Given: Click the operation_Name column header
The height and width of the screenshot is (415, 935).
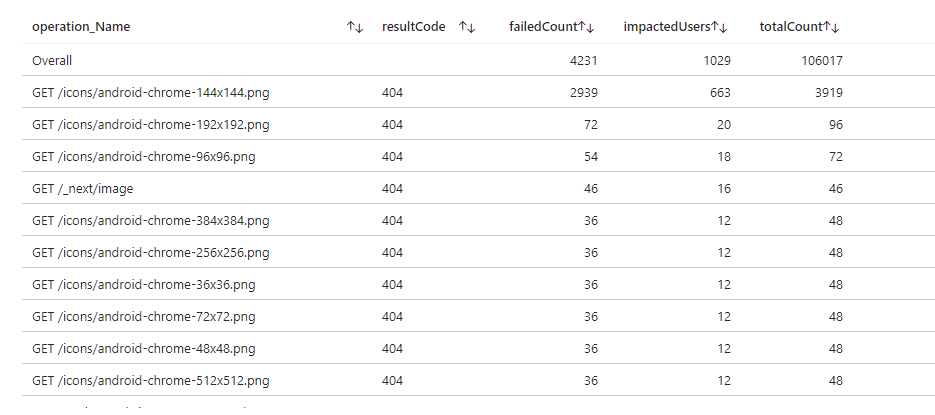Looking at the screenshot, I should point(81,27).
